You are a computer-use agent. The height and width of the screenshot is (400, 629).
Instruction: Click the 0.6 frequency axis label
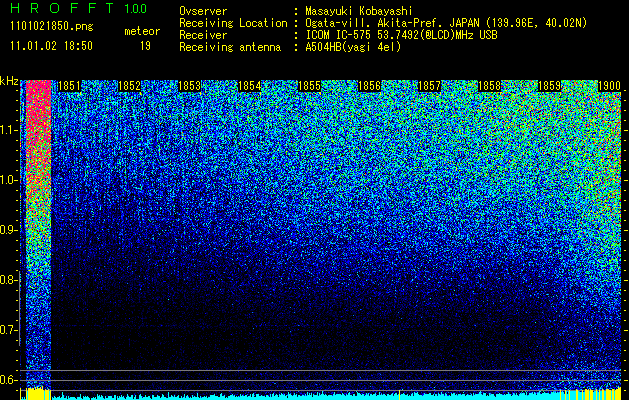click(9, 380)
